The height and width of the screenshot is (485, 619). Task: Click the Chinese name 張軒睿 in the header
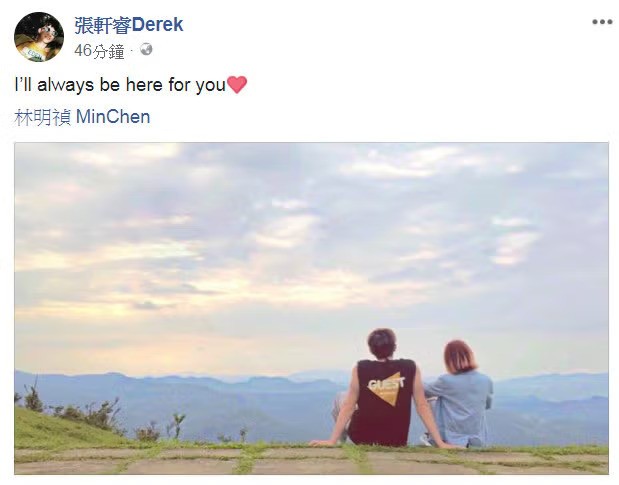(x=102, y=25)
